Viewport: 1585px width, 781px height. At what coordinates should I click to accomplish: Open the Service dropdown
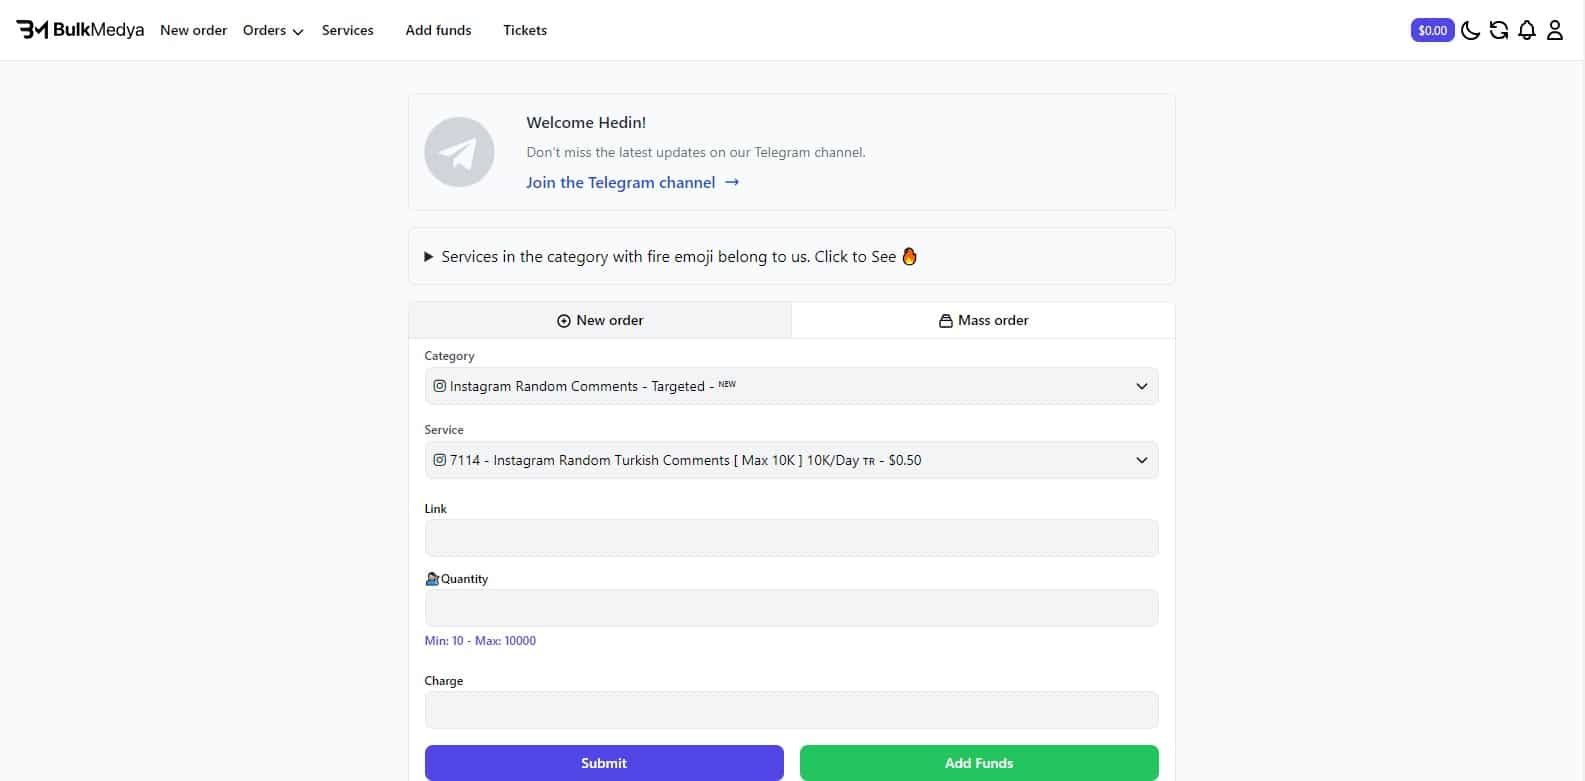point(791,460)
